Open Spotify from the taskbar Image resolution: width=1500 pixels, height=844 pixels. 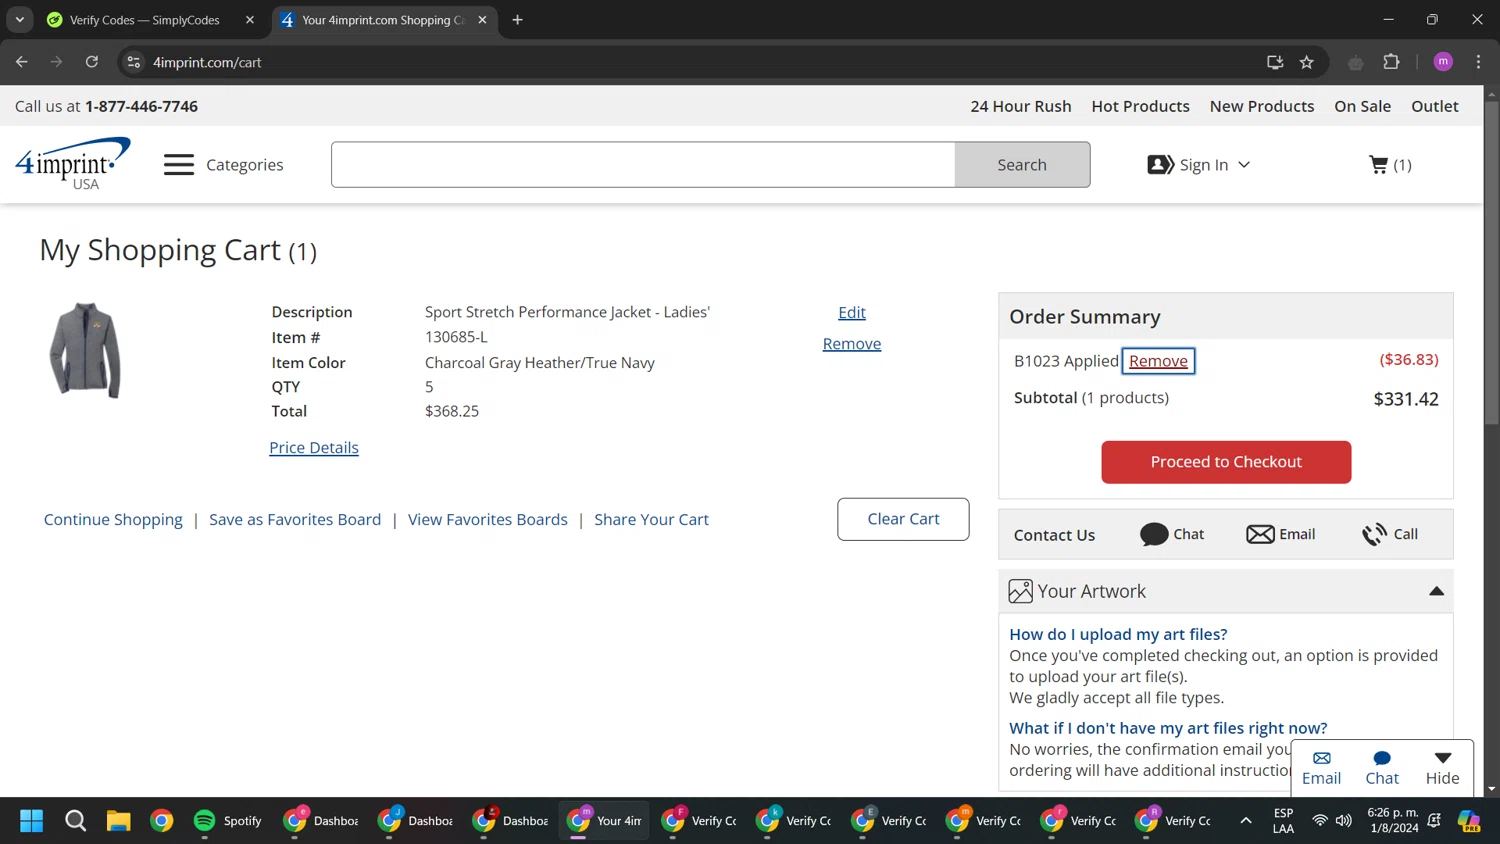(227, 821)
